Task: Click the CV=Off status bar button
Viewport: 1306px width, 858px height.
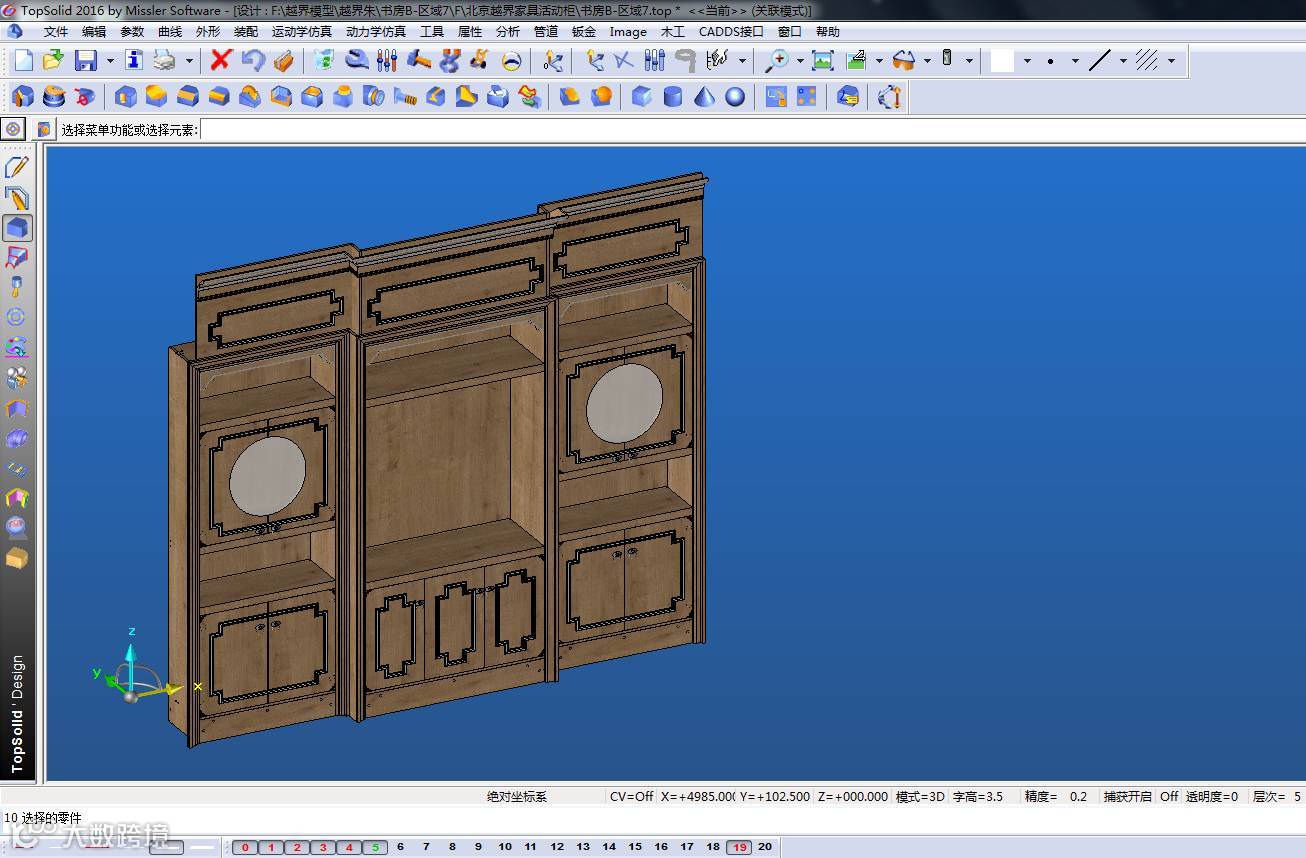Action: (x=631, y=797)
